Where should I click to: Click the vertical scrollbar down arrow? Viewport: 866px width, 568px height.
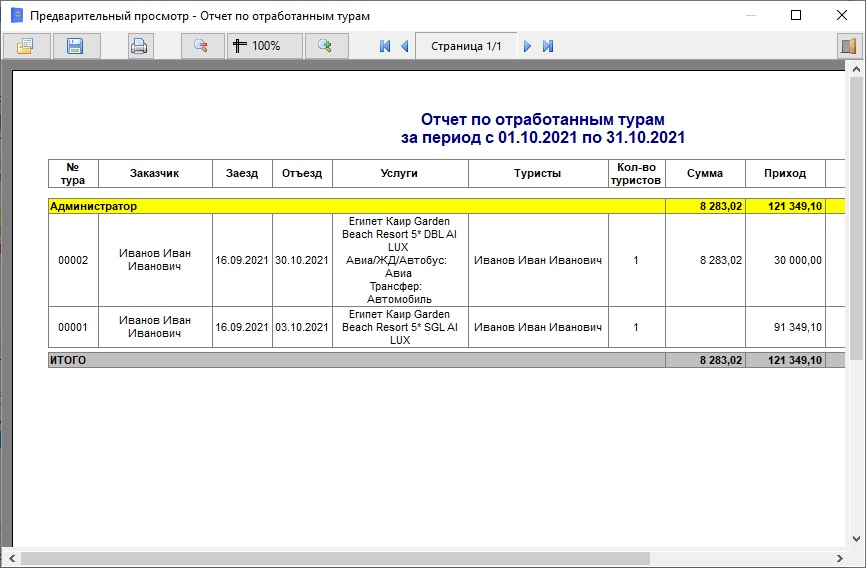point(857,539)
